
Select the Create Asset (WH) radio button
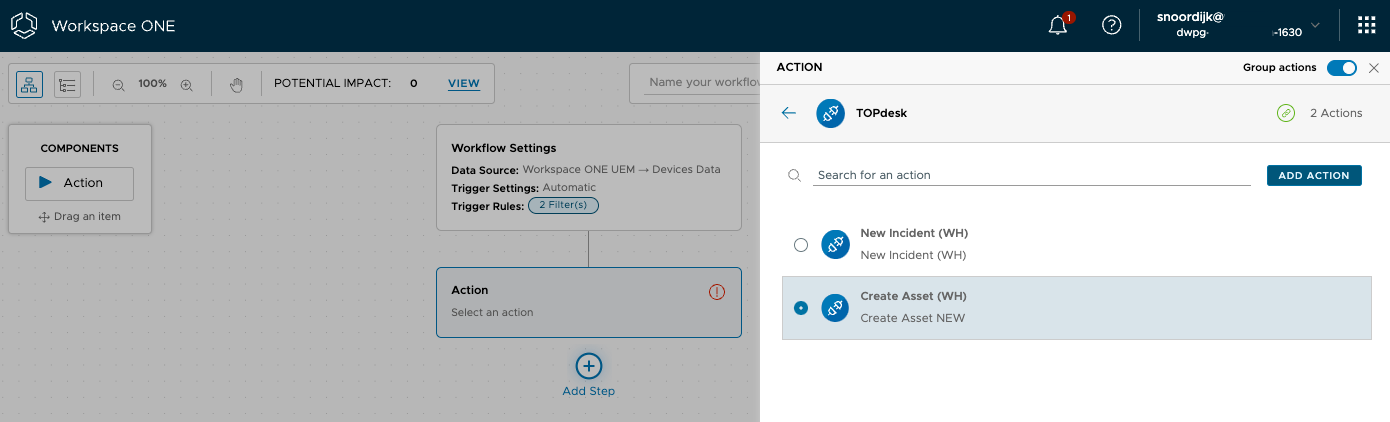801,308
